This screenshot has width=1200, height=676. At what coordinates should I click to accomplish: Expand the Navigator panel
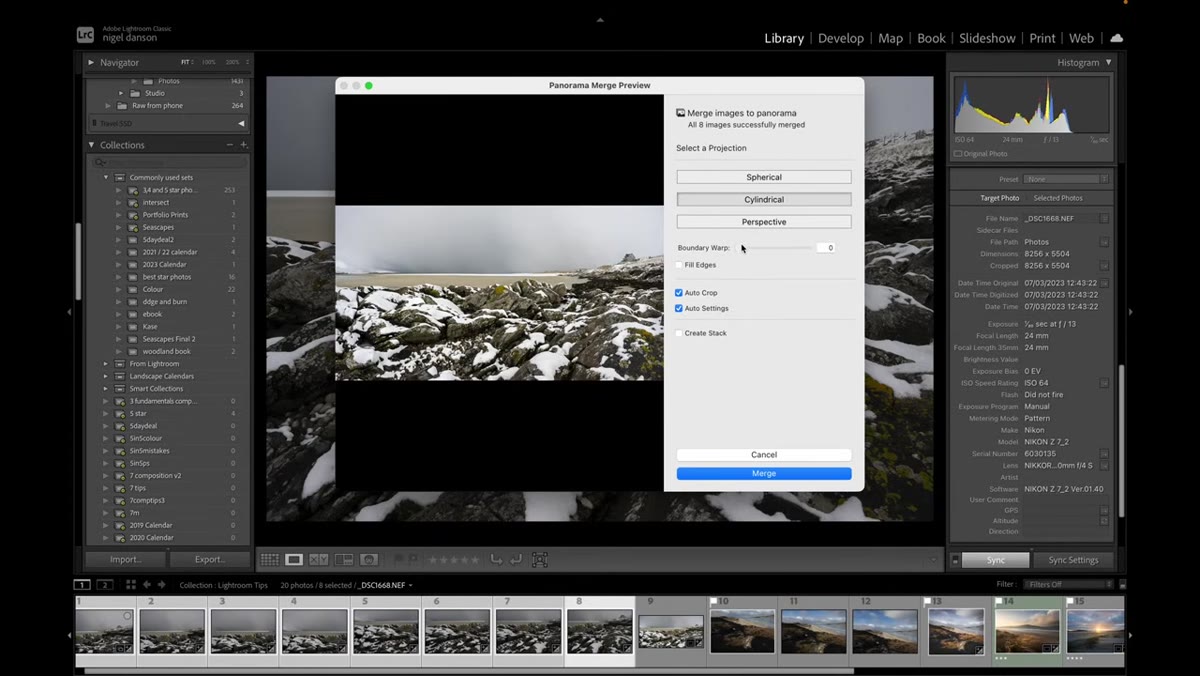(x=91, y=62)
